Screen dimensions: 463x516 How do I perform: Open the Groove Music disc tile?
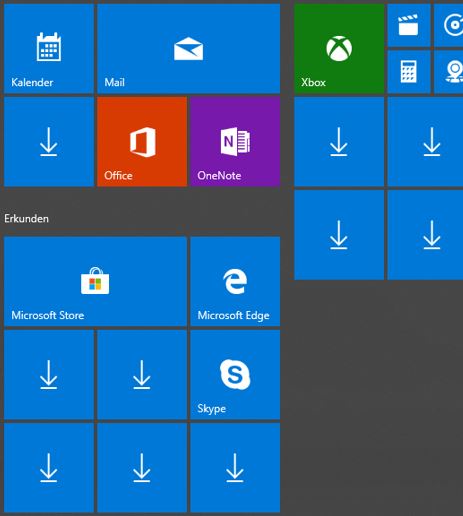449,25
